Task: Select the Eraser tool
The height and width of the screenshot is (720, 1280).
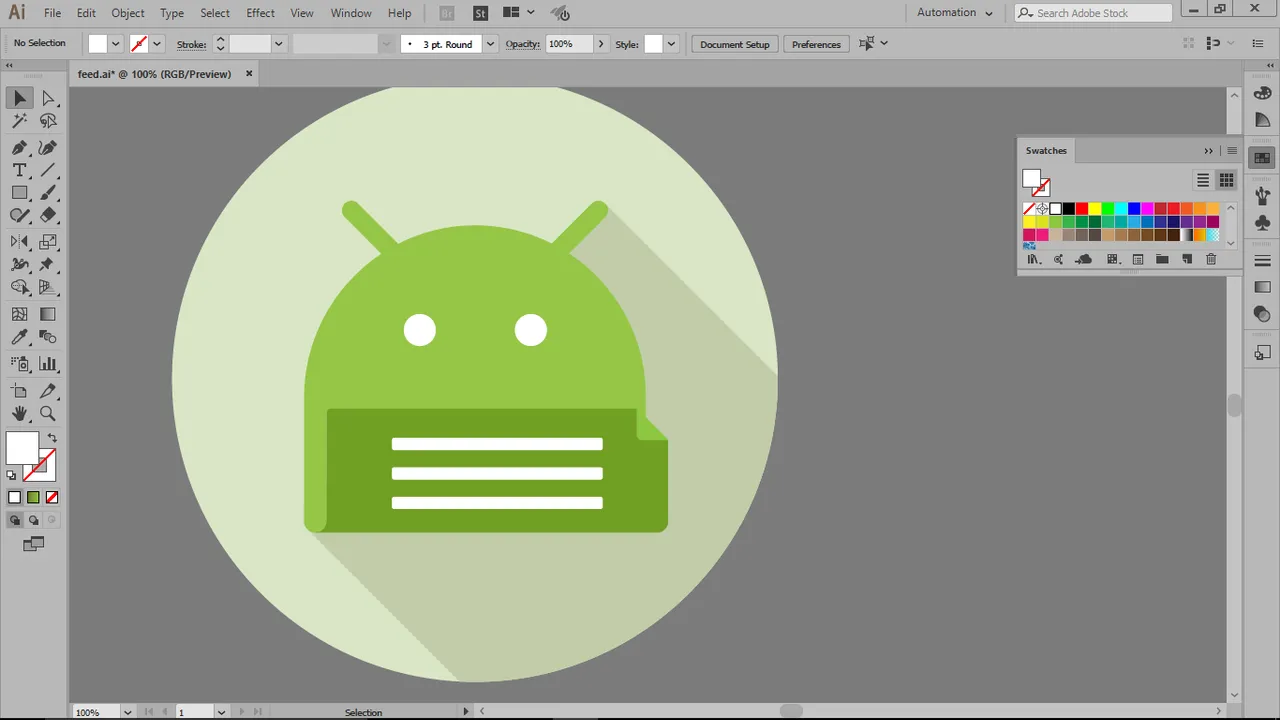Action: click(x=48, y=216)
